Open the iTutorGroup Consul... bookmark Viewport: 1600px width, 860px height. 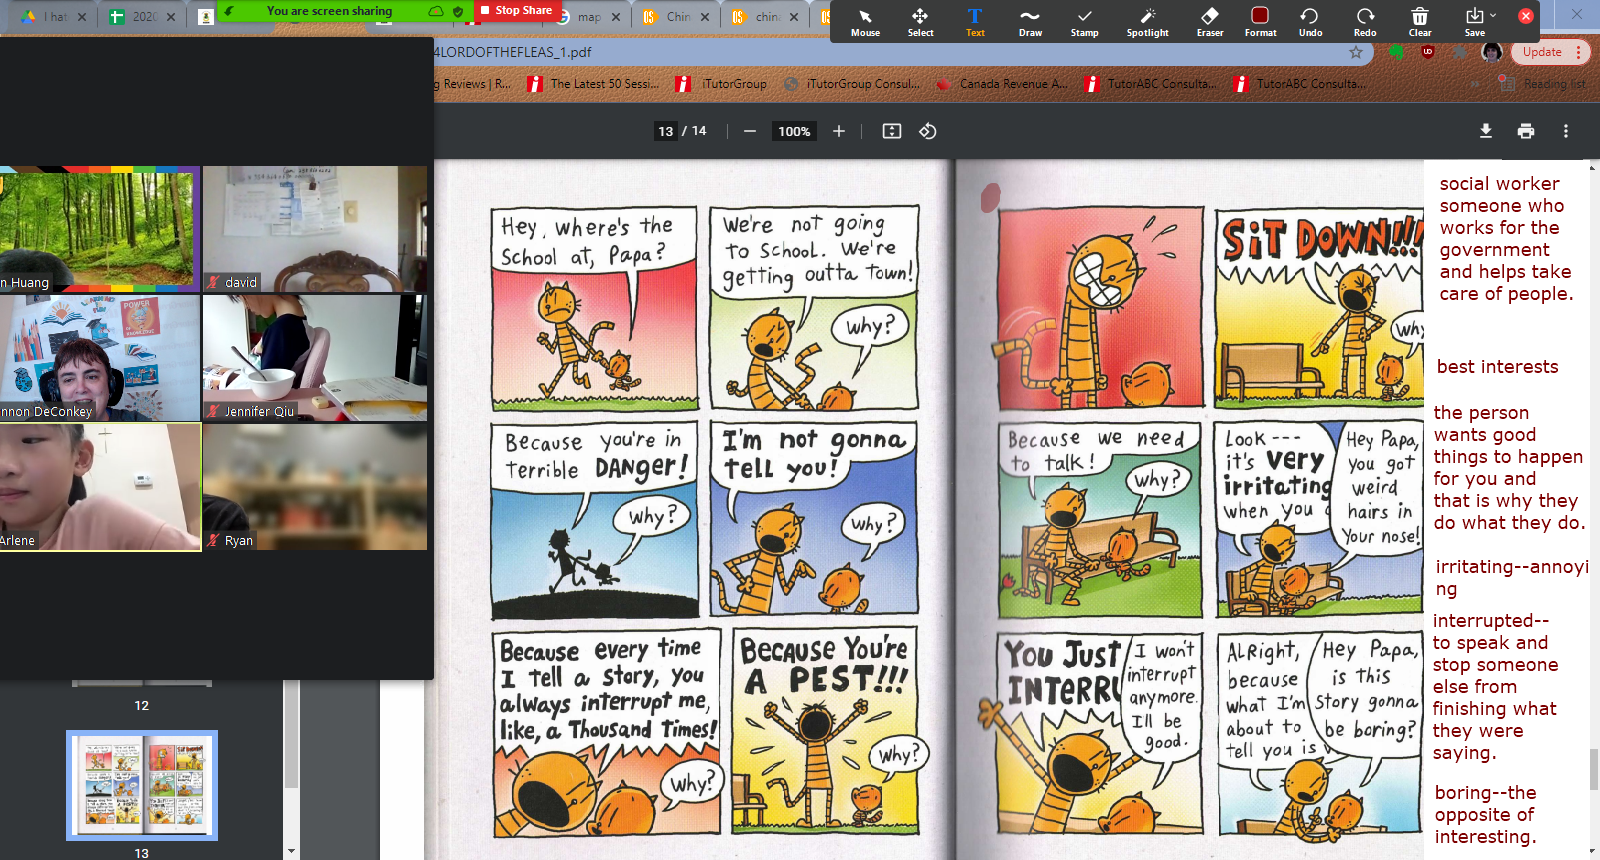point(851,84)
